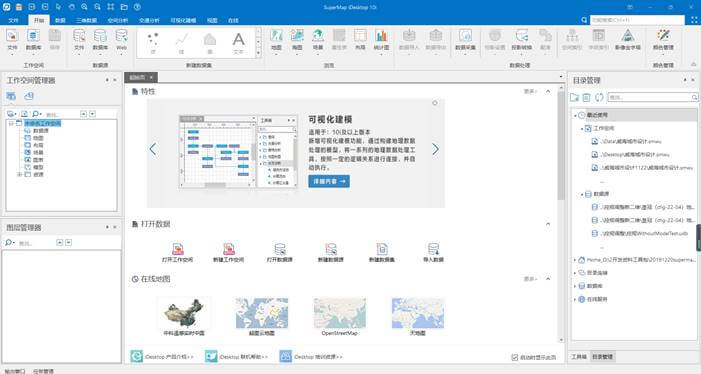Select 数据源 node in workspace tree
Viewport: 701px width, 374px height.
click(37, 130)
